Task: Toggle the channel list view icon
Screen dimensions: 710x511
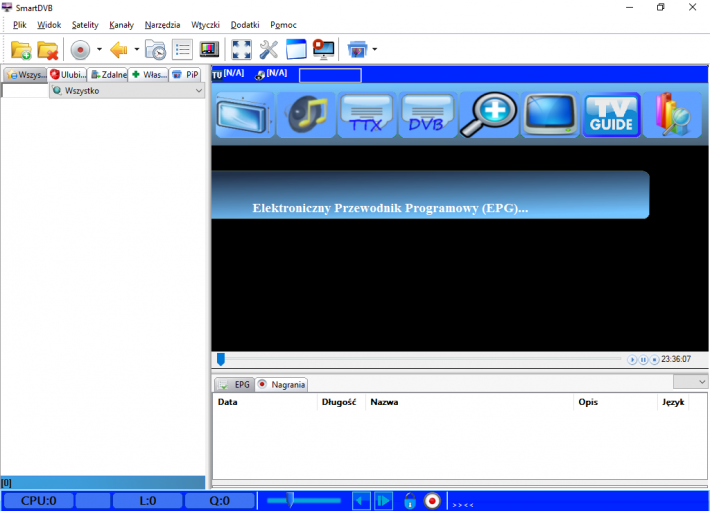Action: pyautogui.click(x=182, y=50)
